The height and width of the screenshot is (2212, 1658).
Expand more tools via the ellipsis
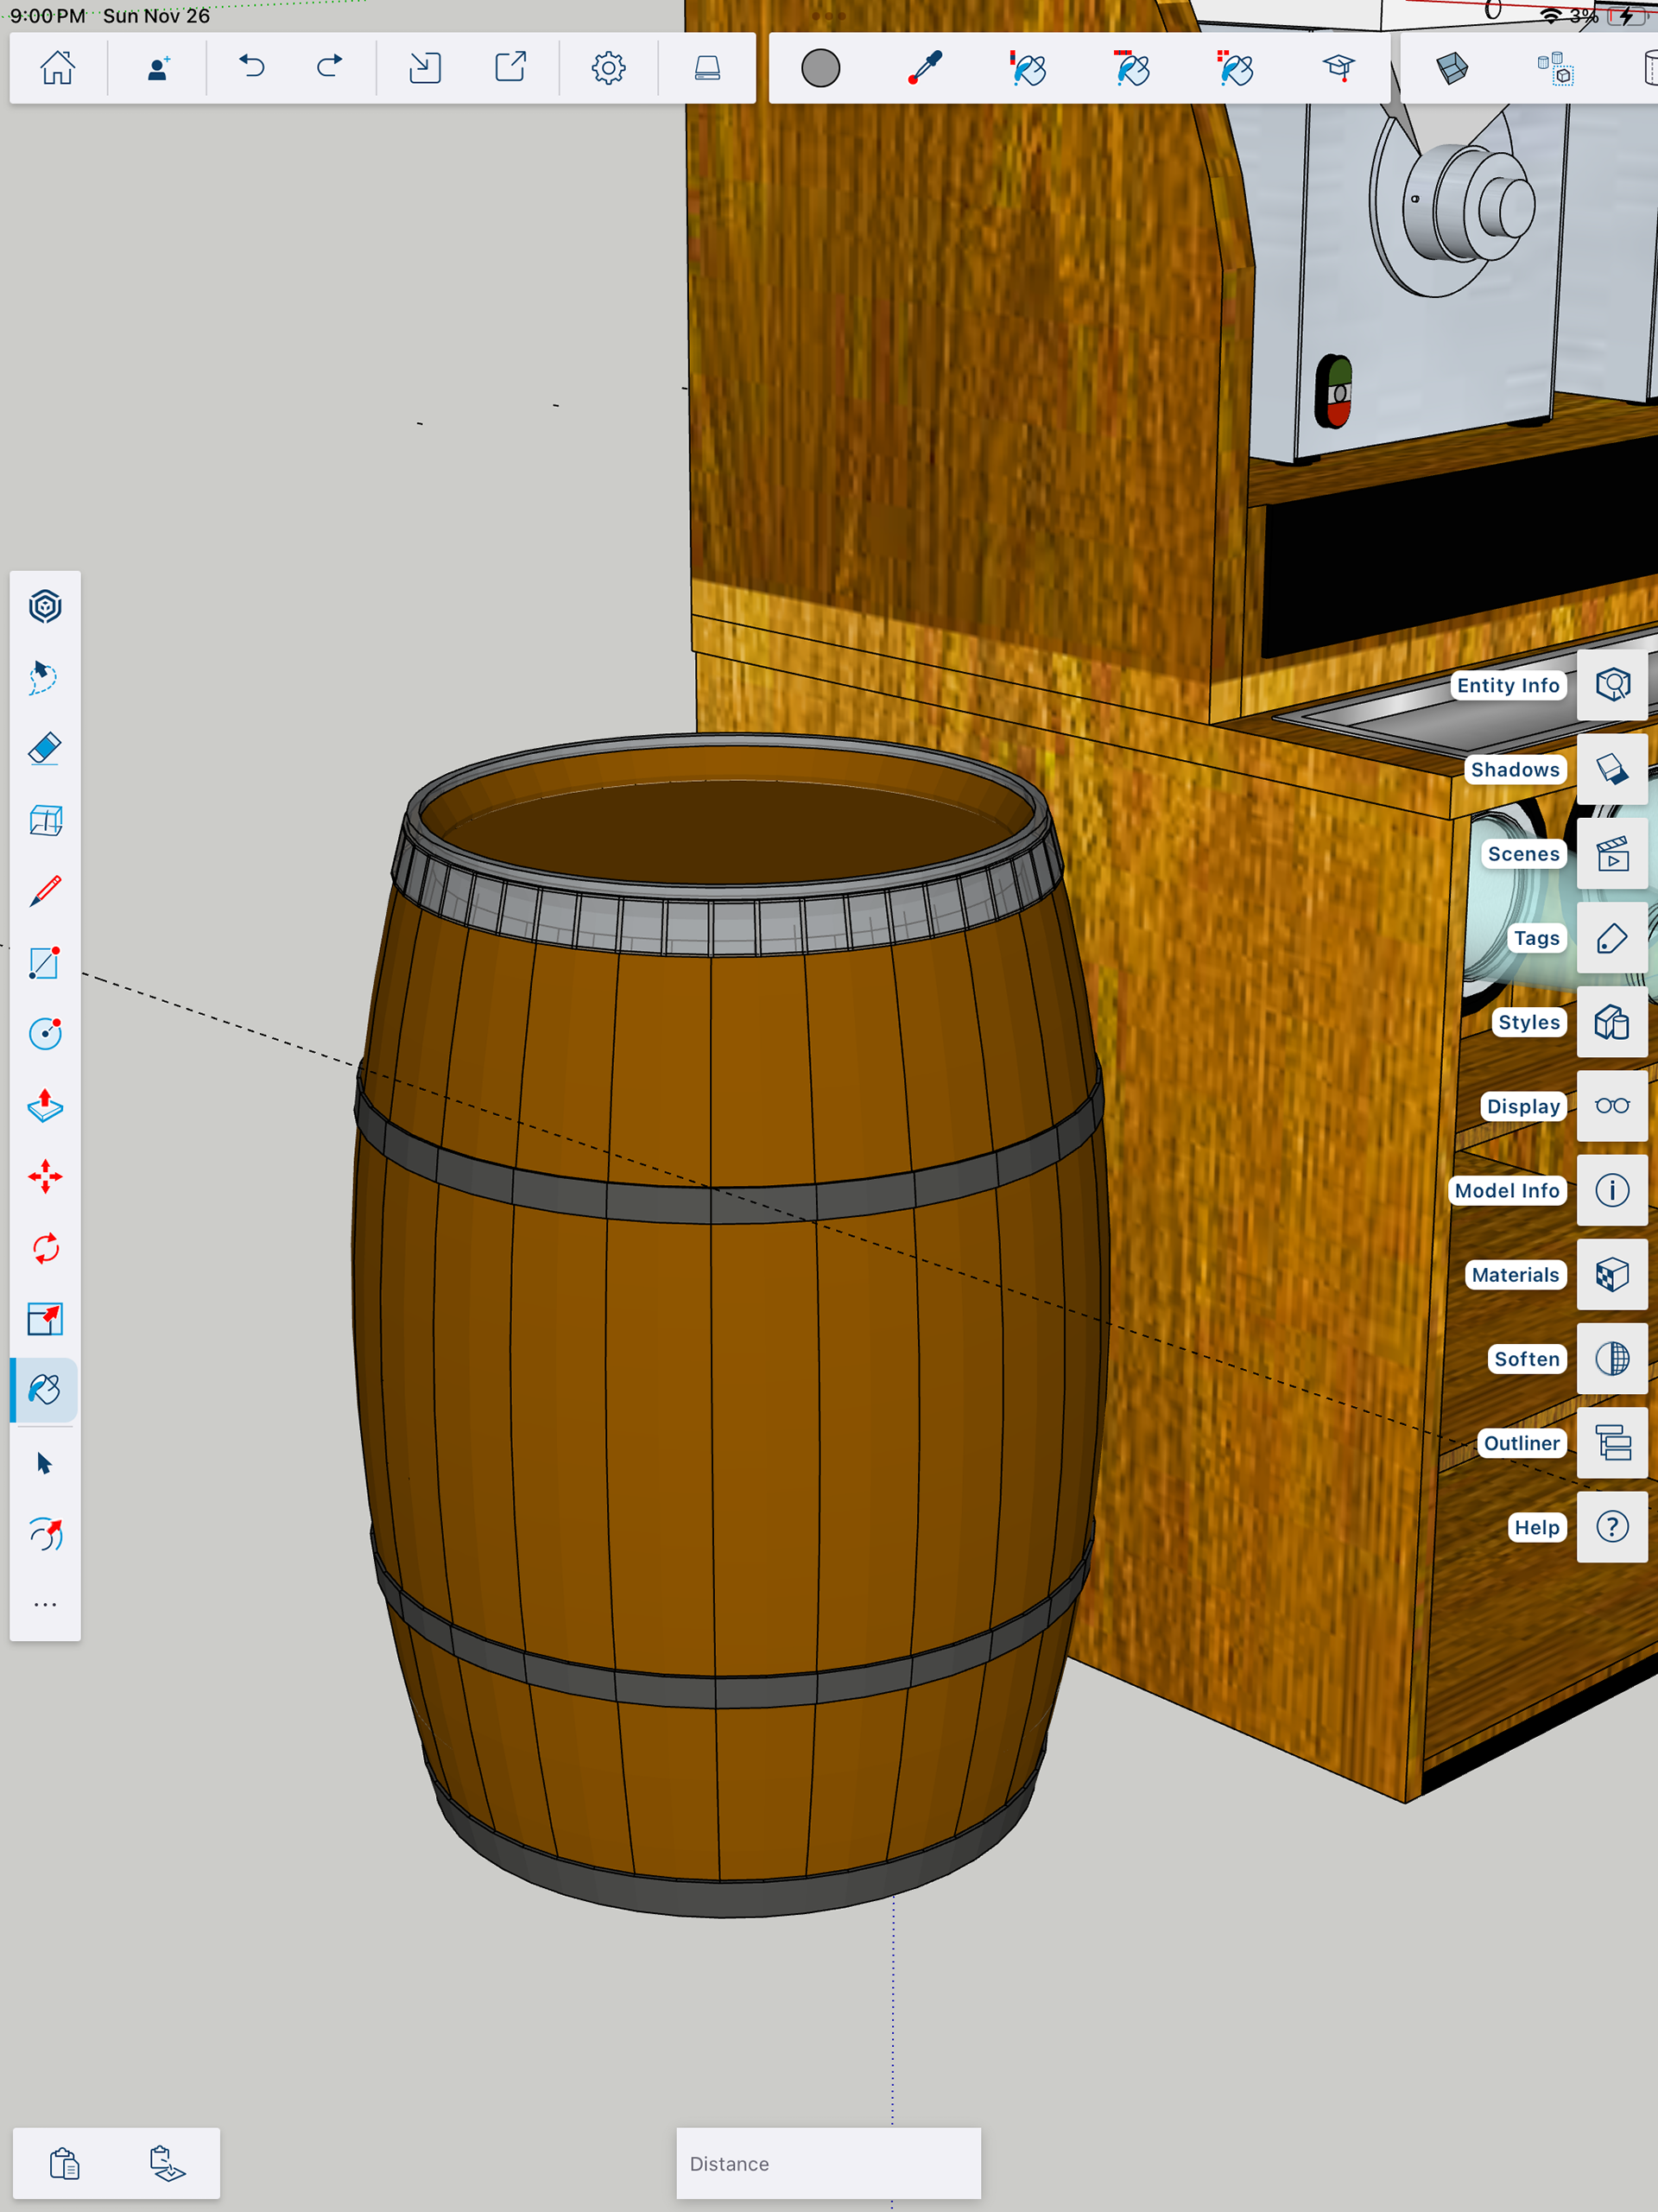pyautogui.click(x=45, y=1605)
